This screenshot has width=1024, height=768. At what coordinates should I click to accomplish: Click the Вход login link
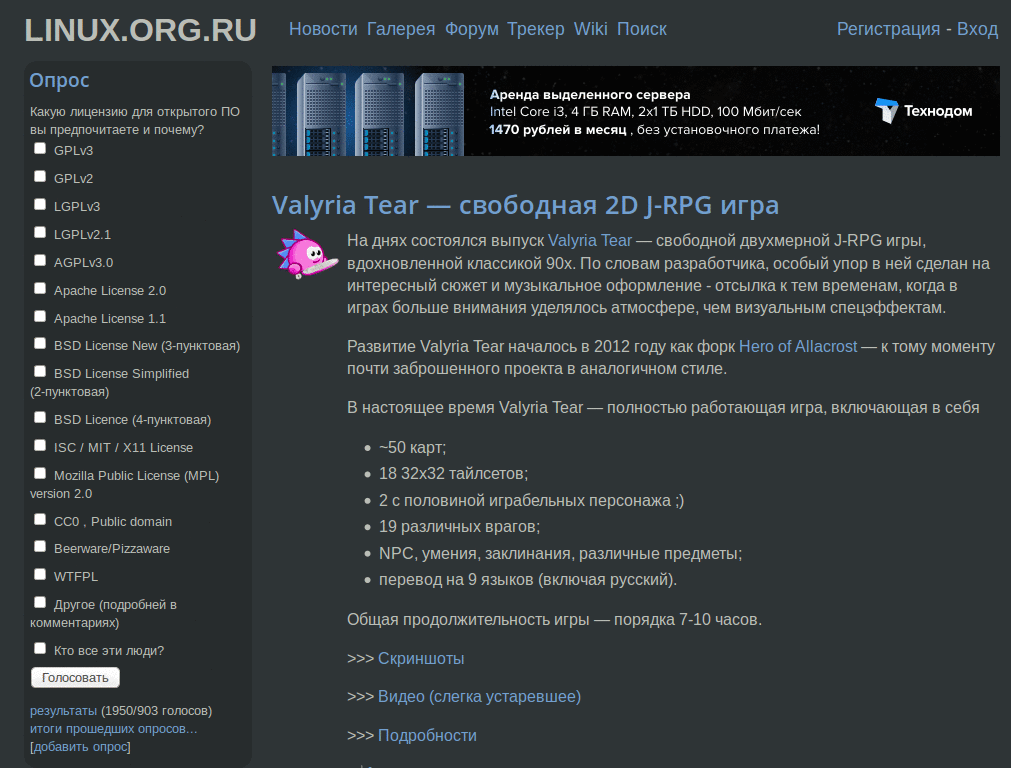977,29
